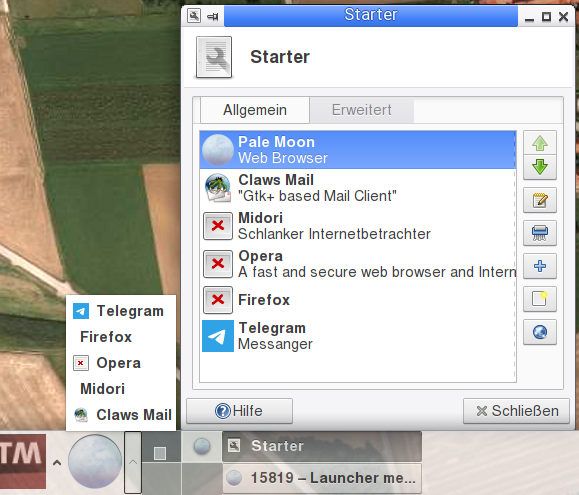
Task: Maximize the Starter window
Action: tap(546, 17)
